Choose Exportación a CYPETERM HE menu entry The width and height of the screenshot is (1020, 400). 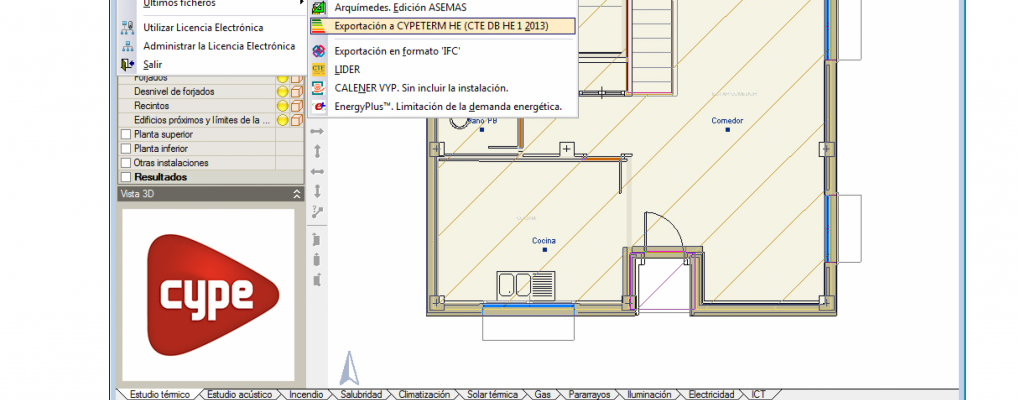[x=442, y=26]
